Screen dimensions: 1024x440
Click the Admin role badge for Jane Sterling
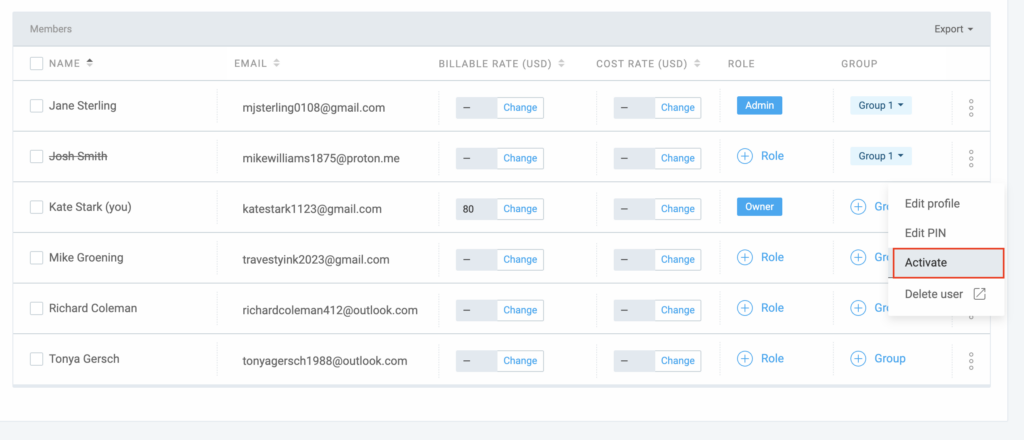point(759,105)
